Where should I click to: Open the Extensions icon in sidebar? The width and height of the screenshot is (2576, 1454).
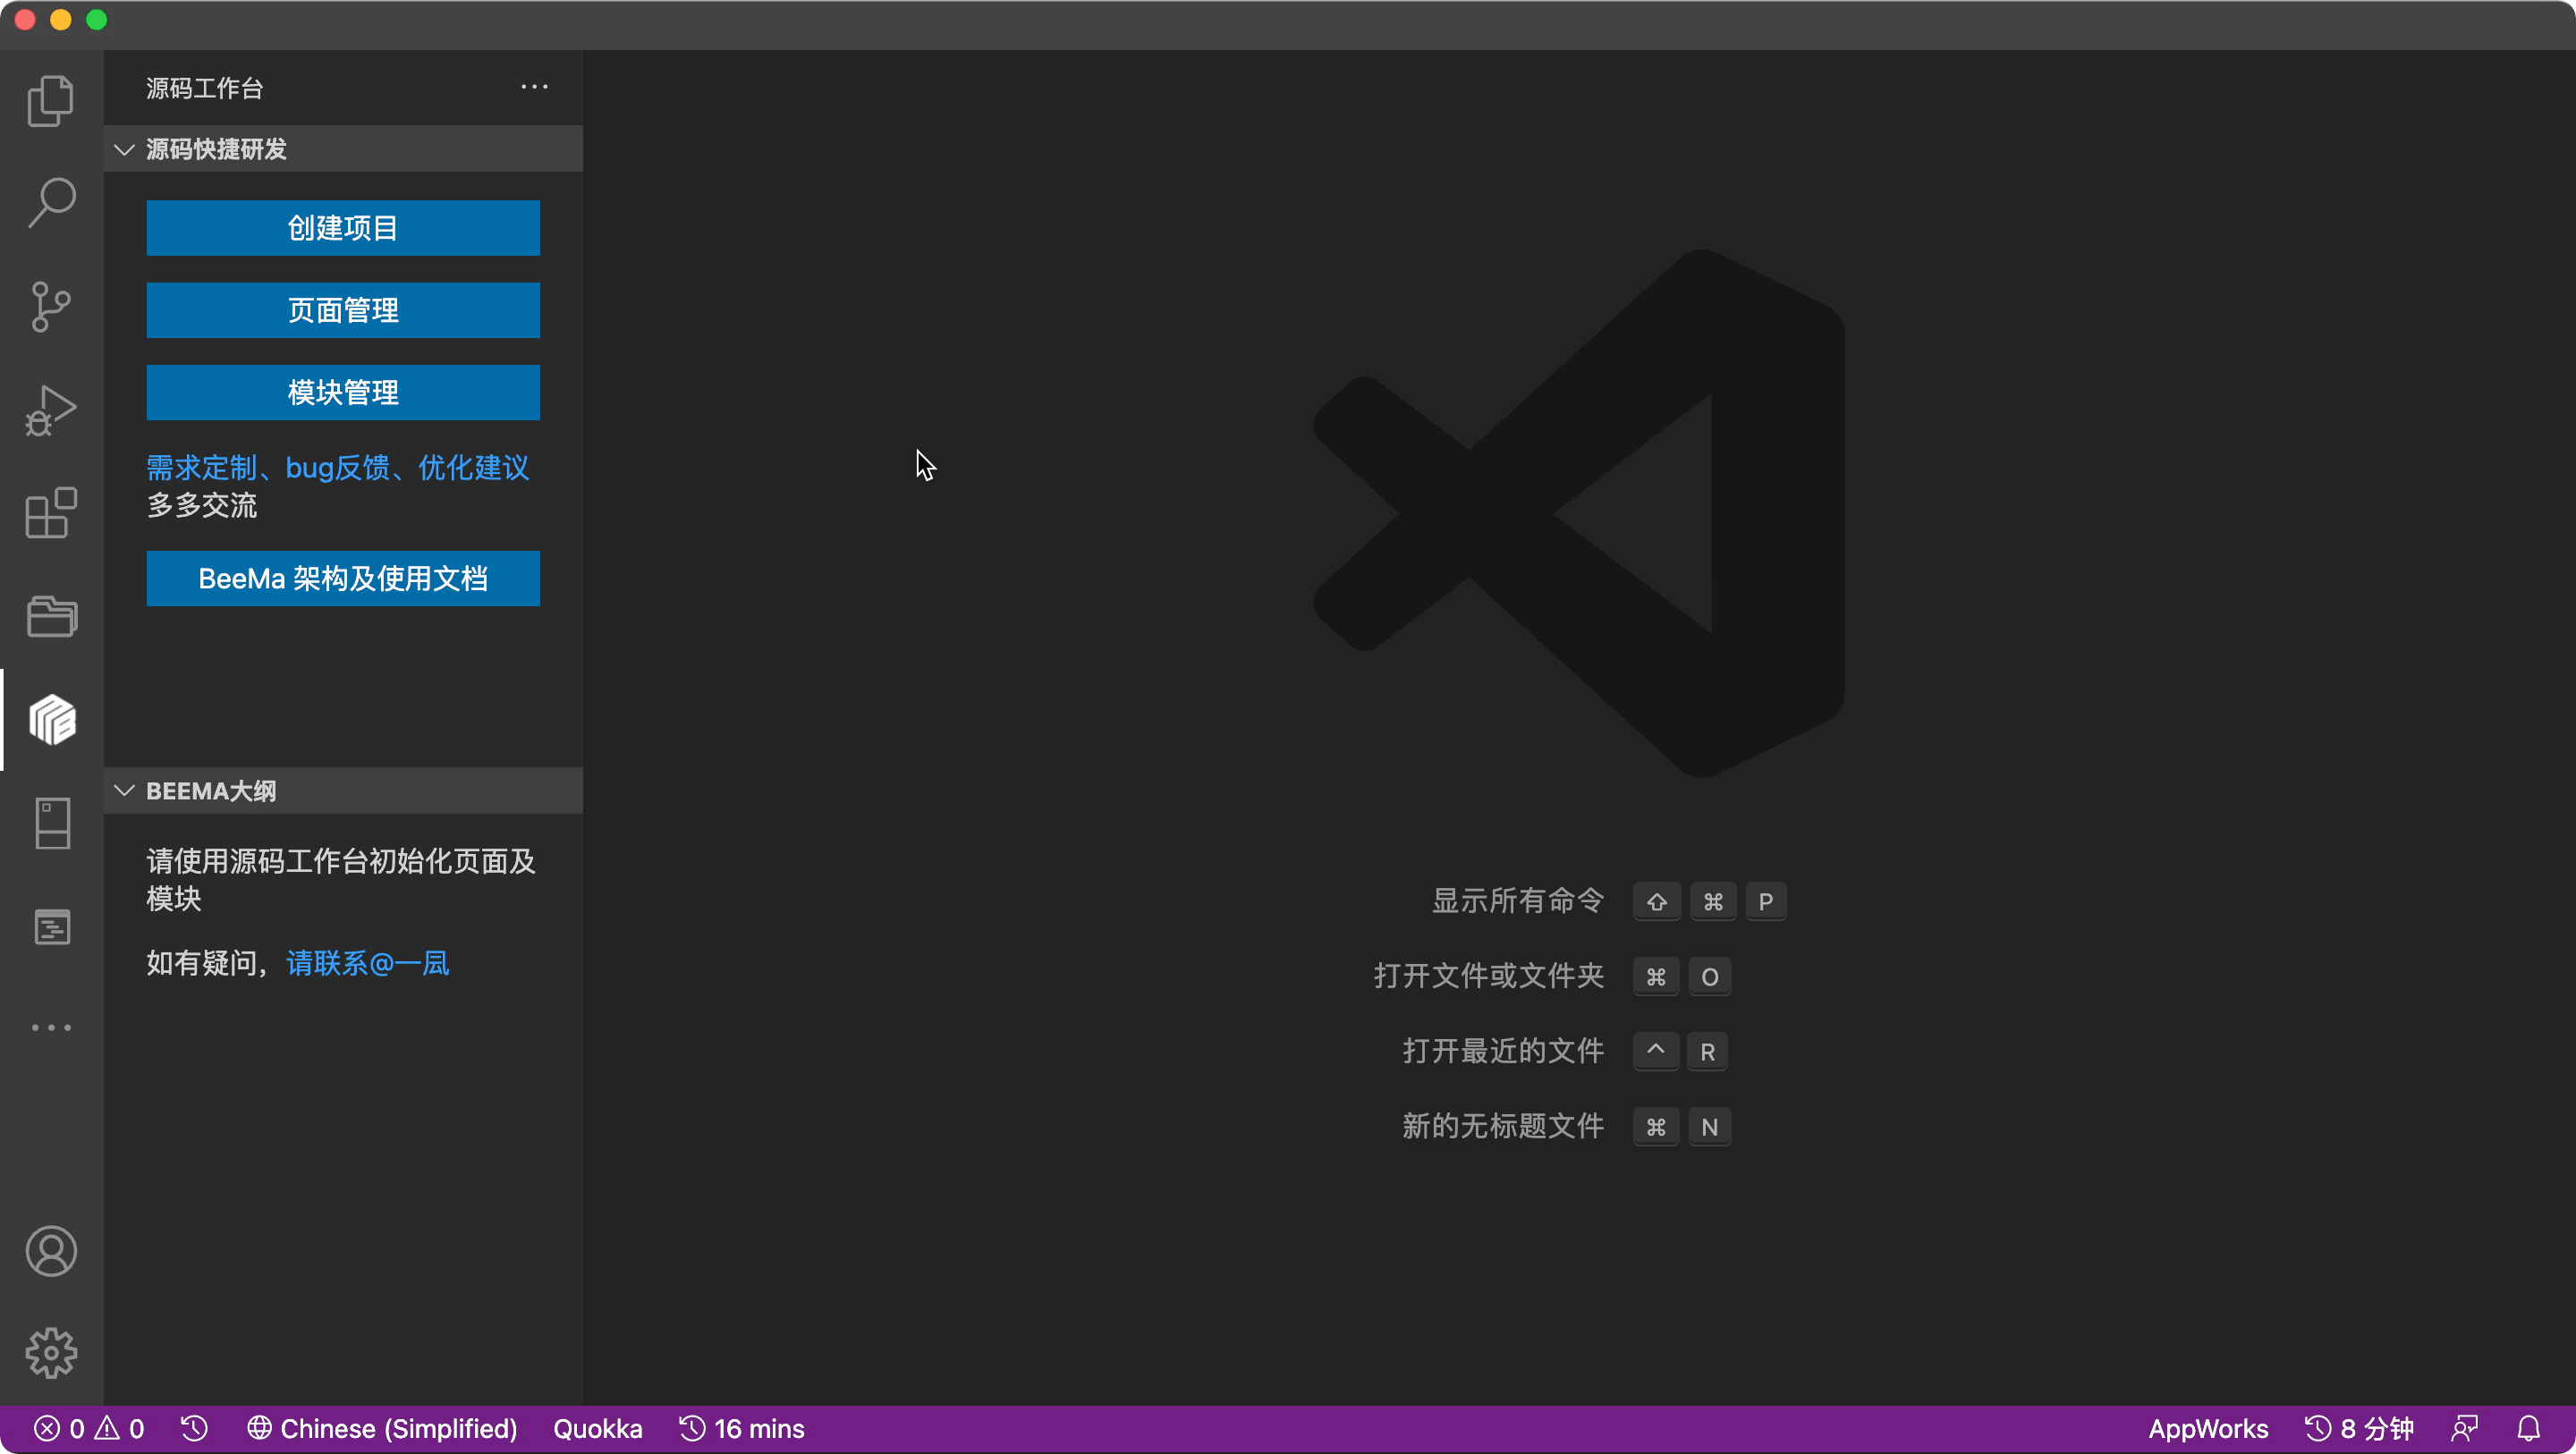[x=51, y=513]
